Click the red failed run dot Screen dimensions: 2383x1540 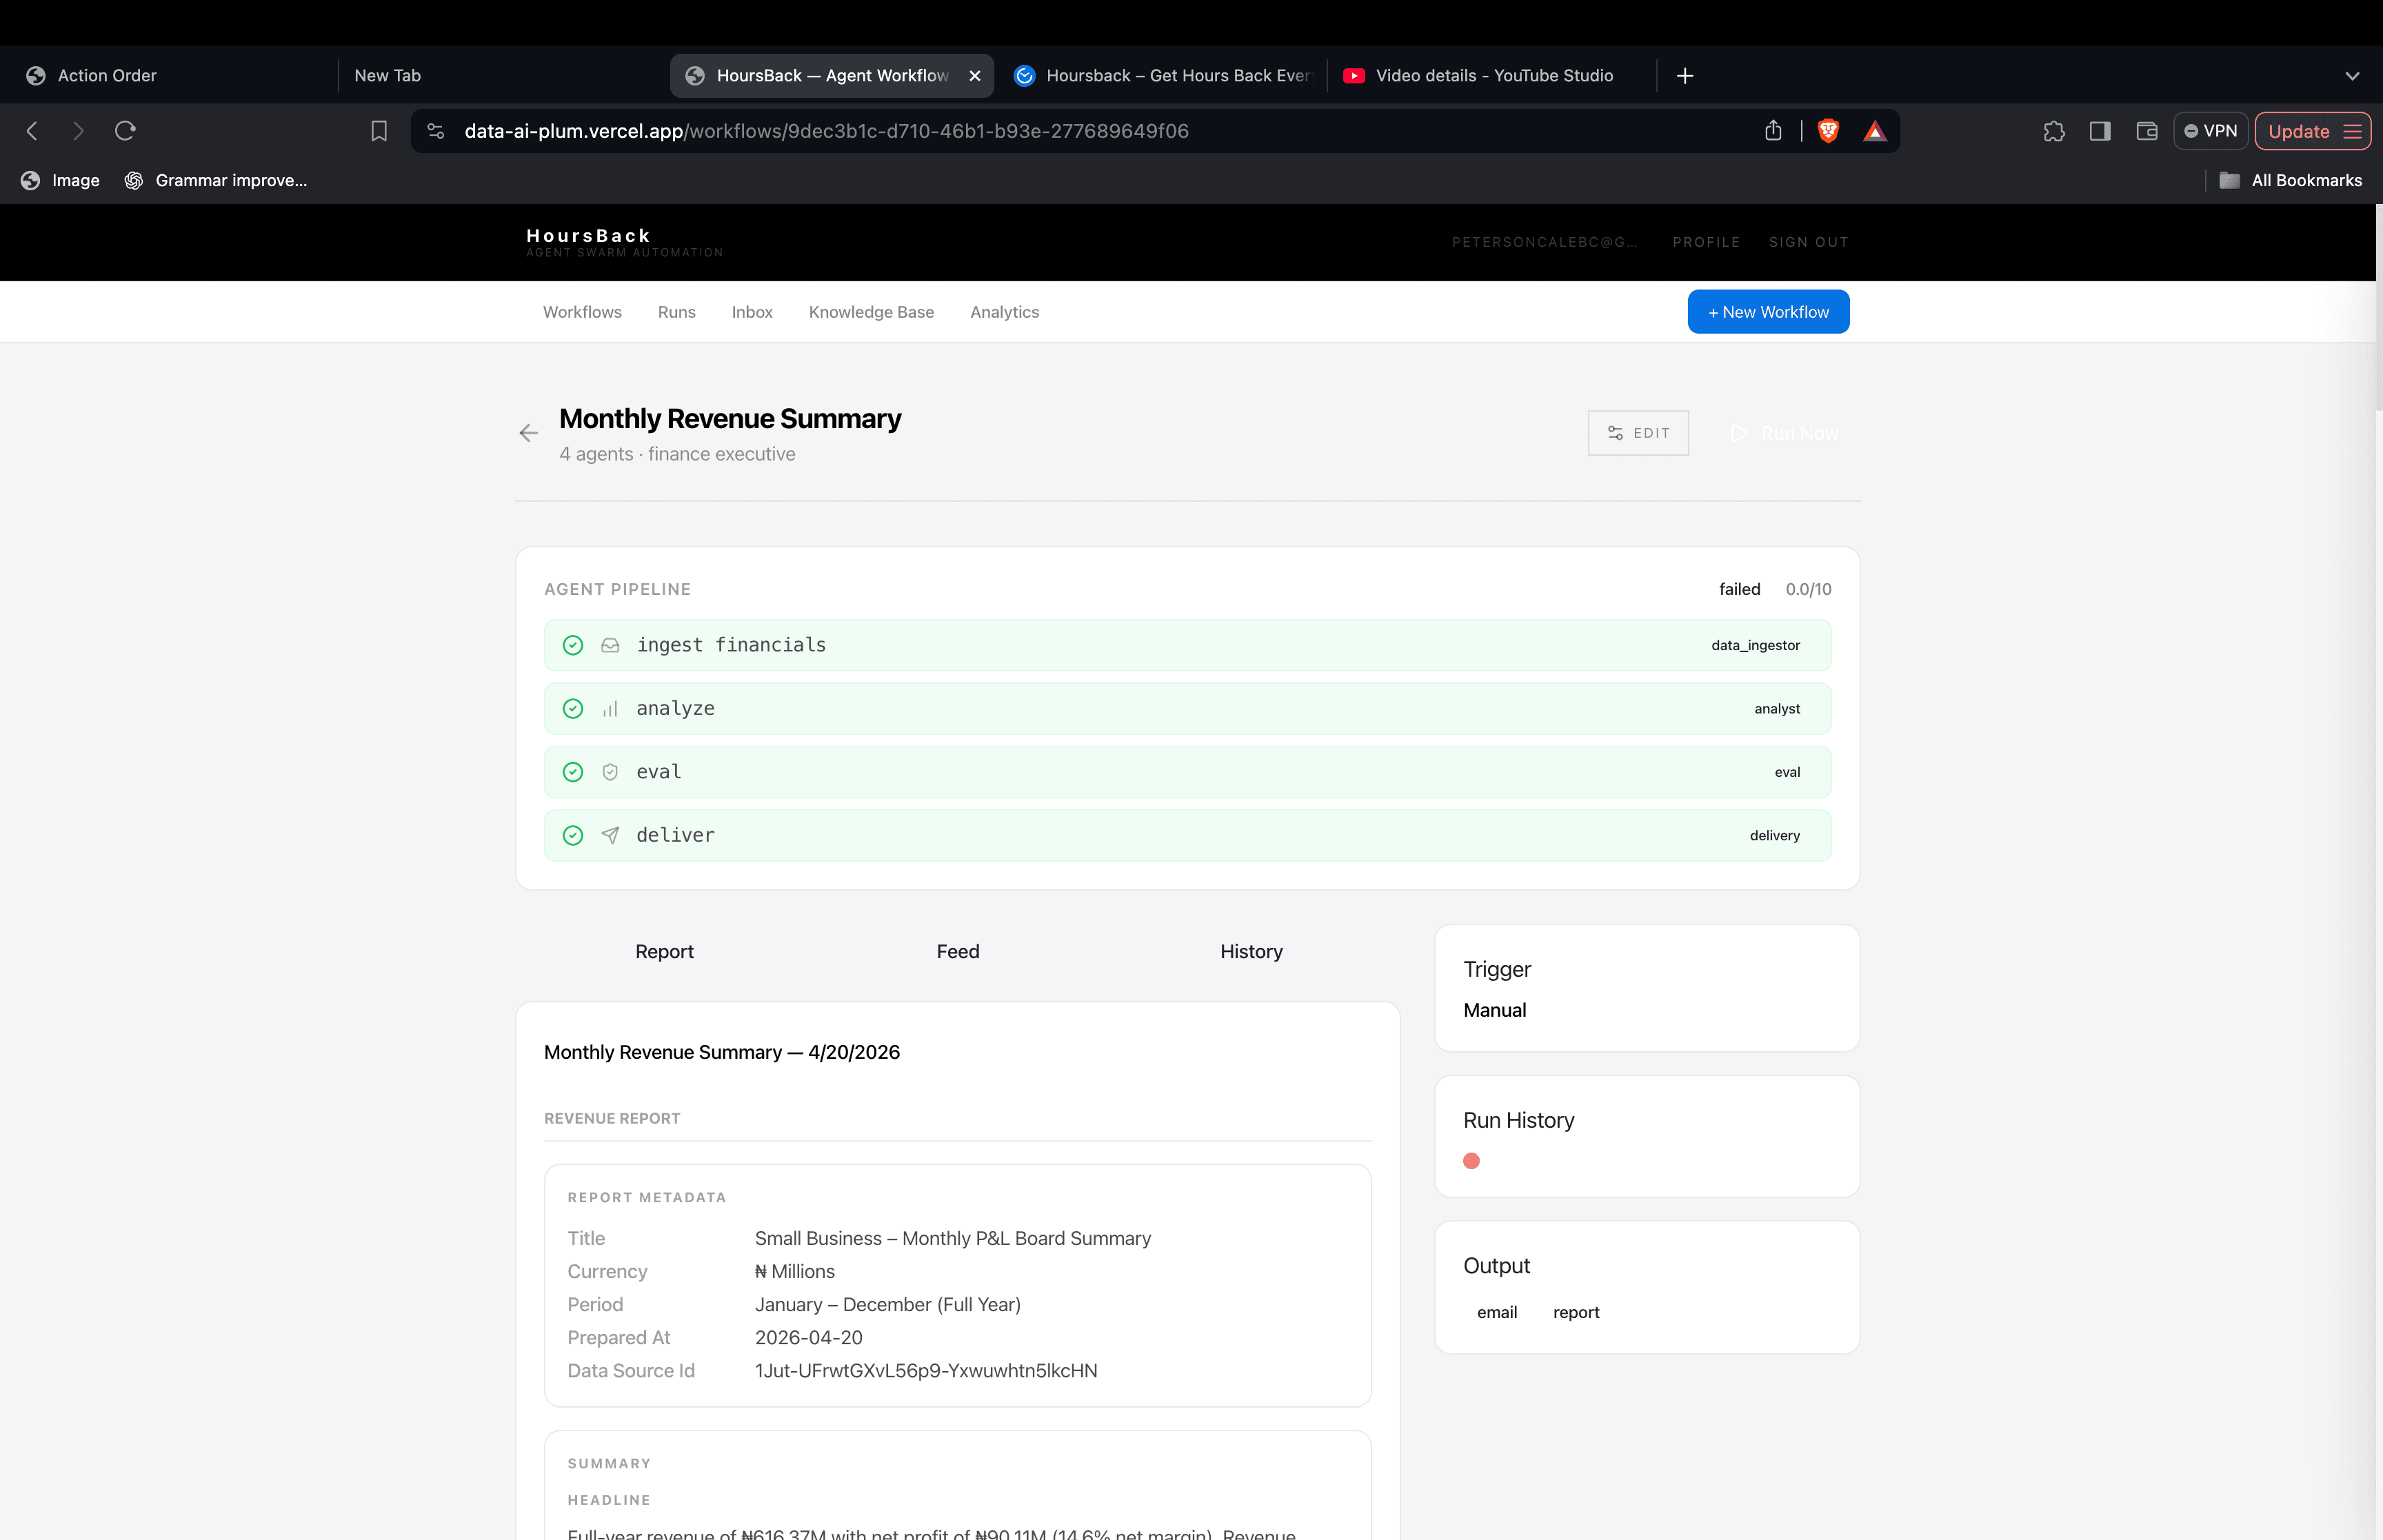[1471, 1161]
